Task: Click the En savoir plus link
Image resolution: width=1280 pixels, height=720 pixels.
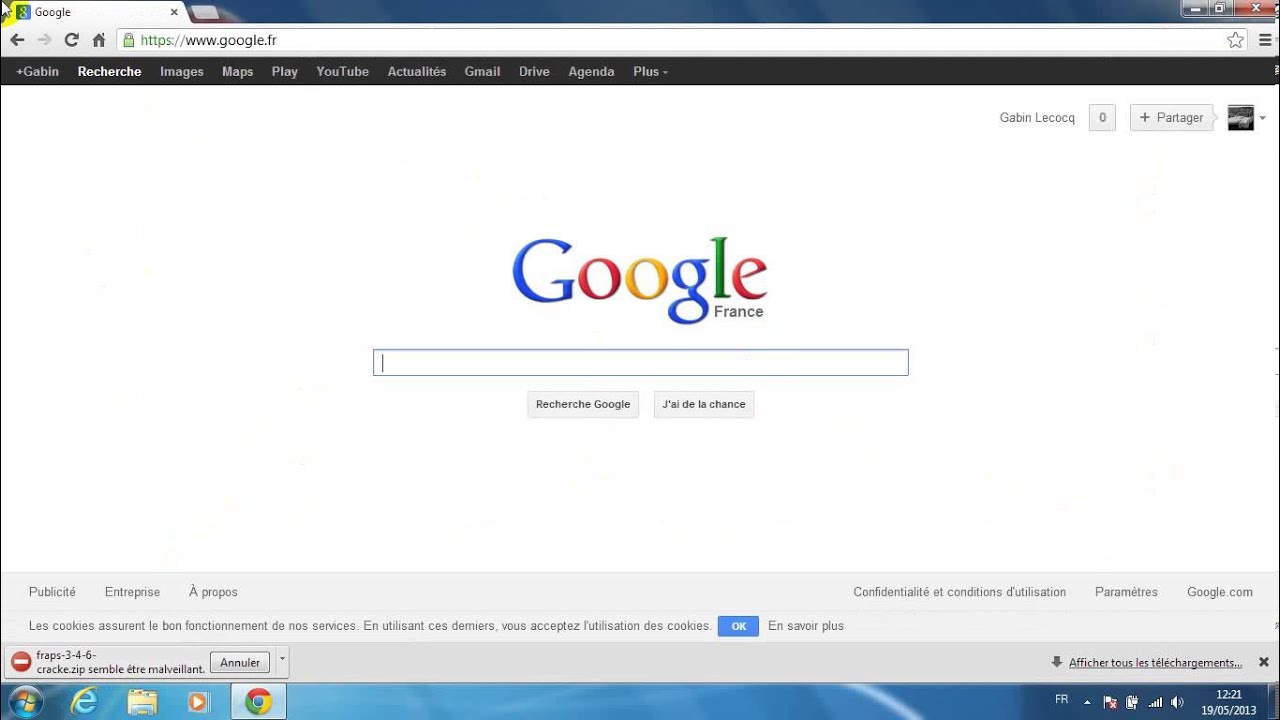Action: click(806, 626)
